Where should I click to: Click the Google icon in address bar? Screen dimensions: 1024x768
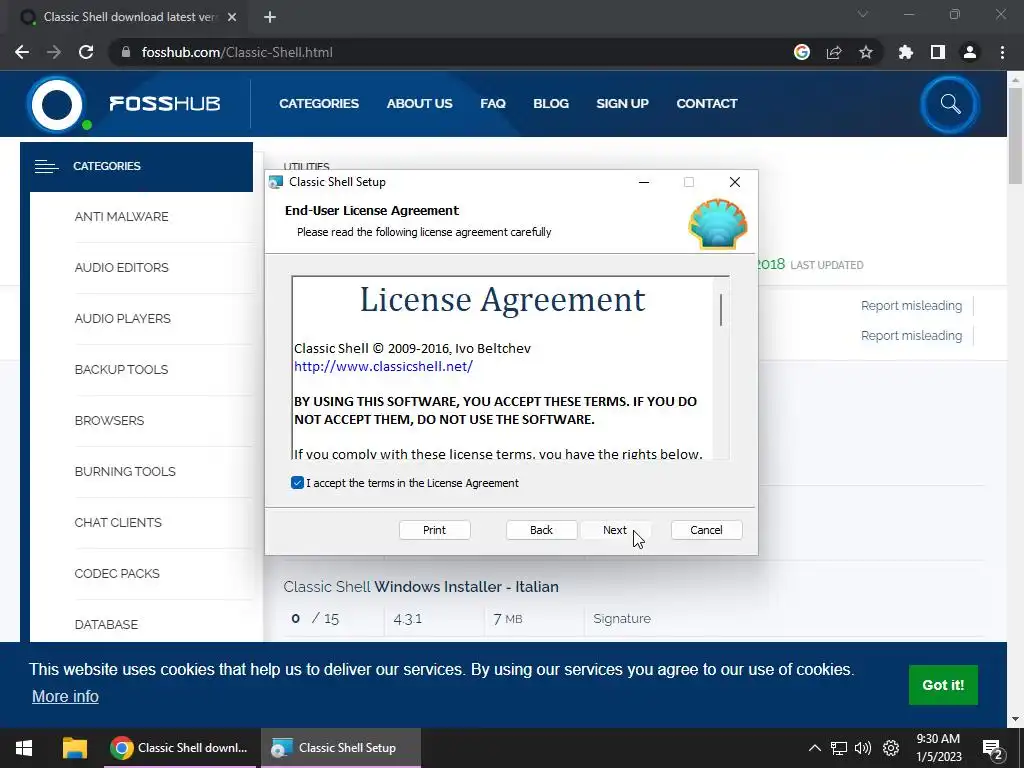click(802, 52)
